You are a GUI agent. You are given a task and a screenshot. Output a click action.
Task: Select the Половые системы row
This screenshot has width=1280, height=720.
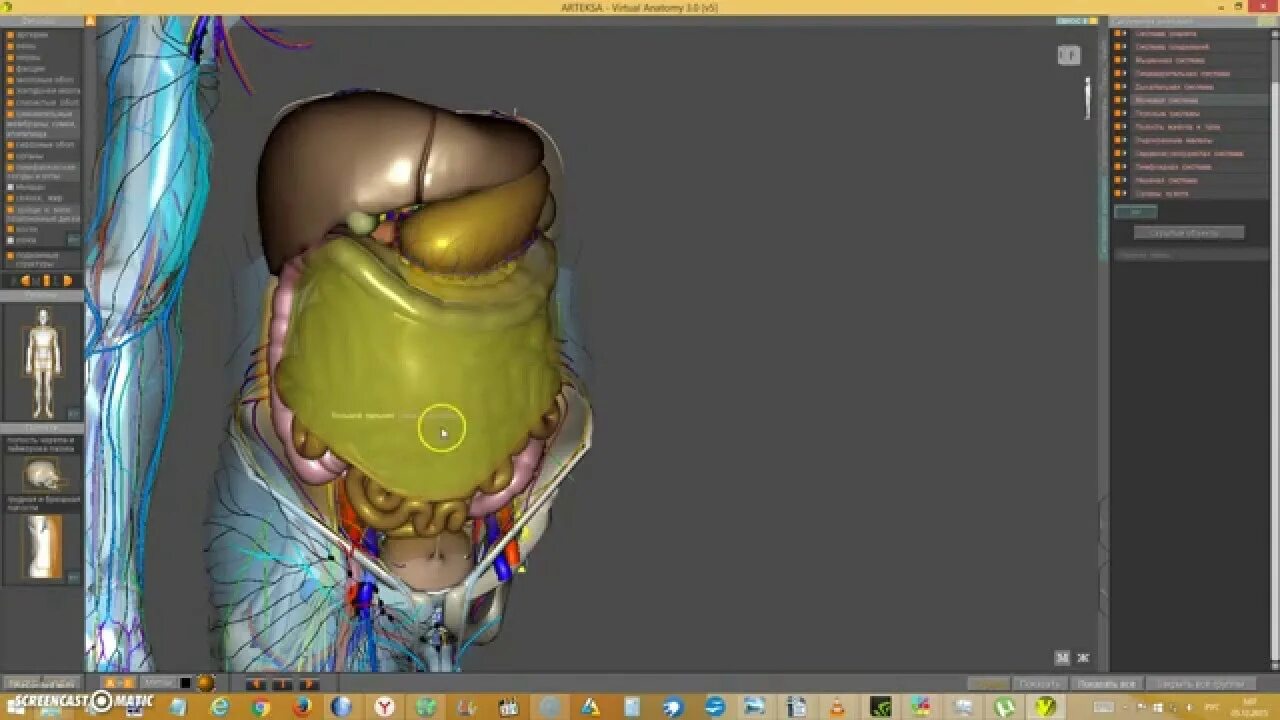click(1190, 113)
